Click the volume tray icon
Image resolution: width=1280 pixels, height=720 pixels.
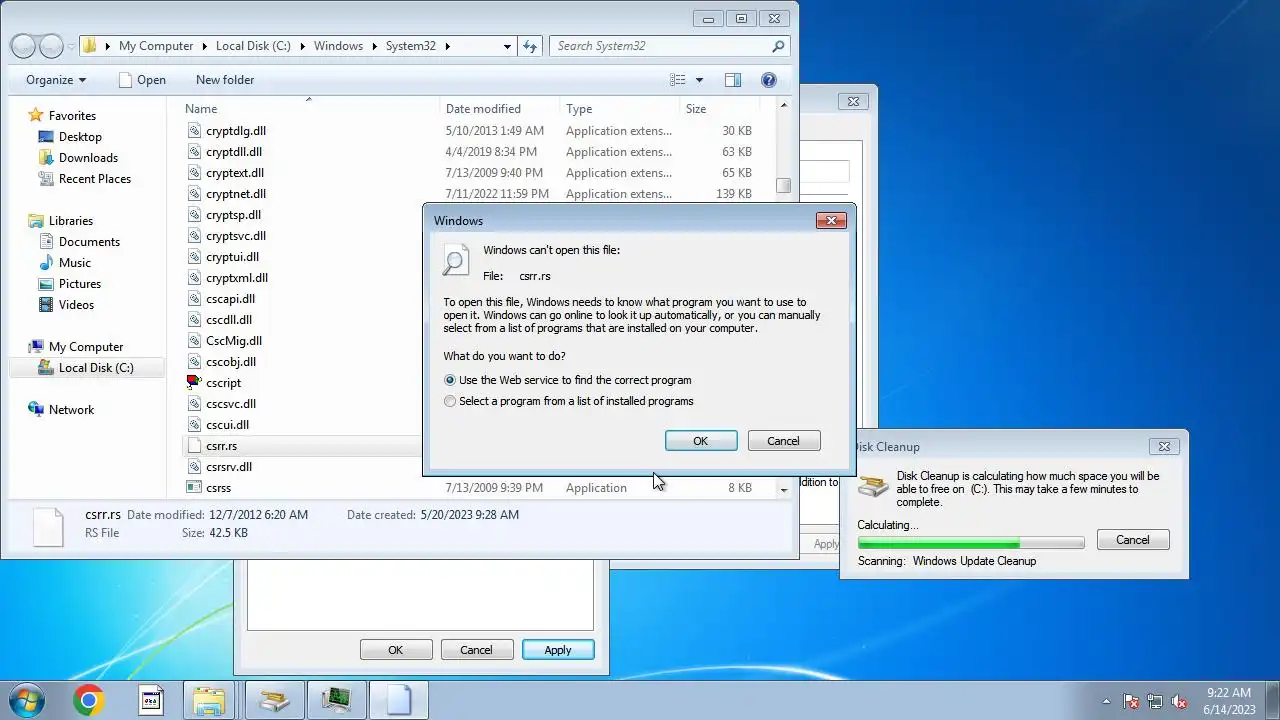1180,702
